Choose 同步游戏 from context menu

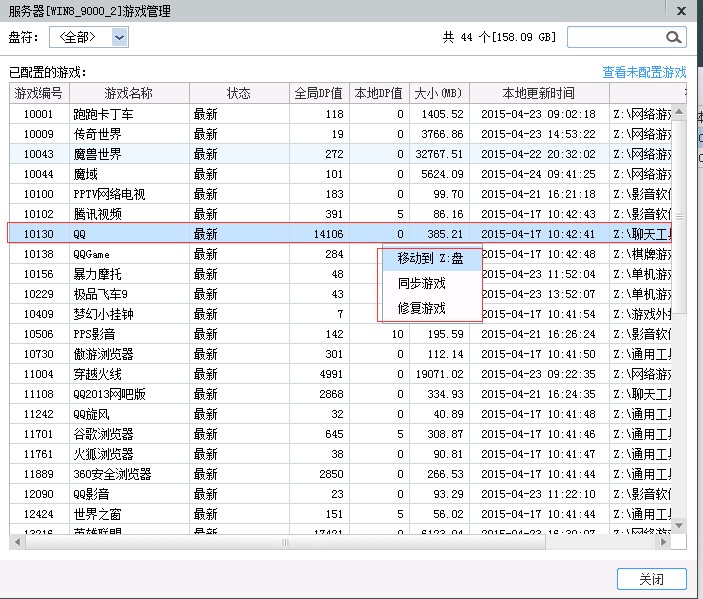coord(430,283)
